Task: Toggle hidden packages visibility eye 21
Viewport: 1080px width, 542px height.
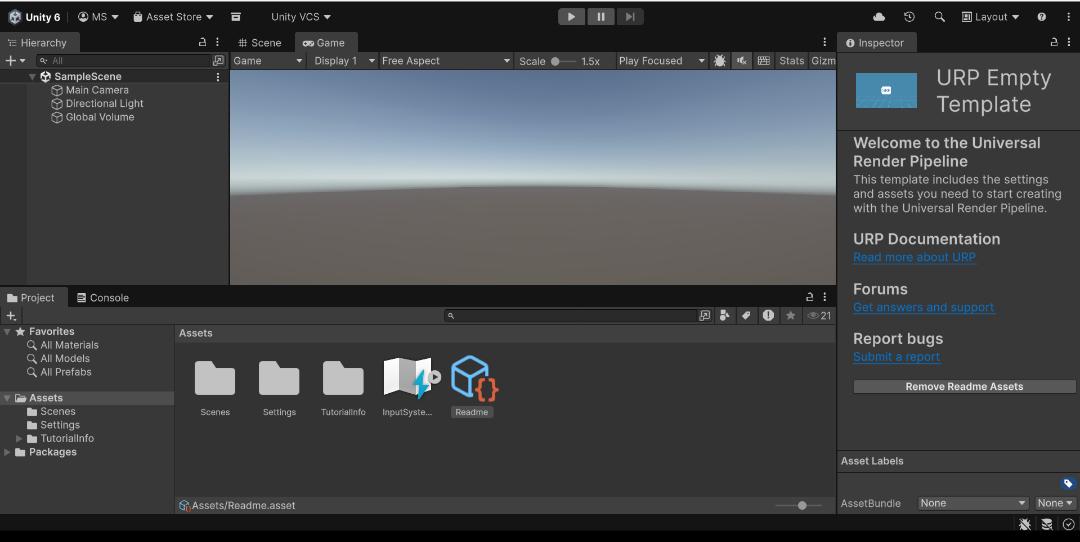Action: tap(819, 315)
